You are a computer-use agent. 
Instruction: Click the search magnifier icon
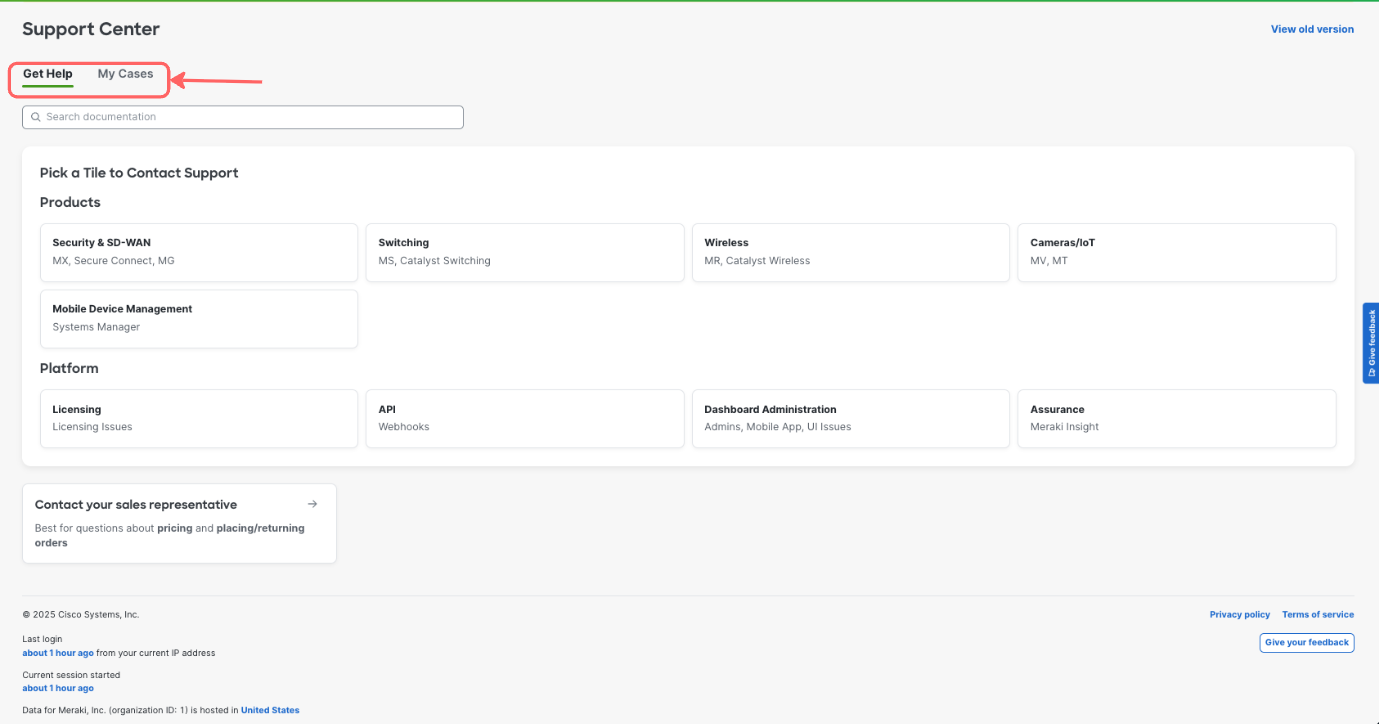[x=36, y=117]
